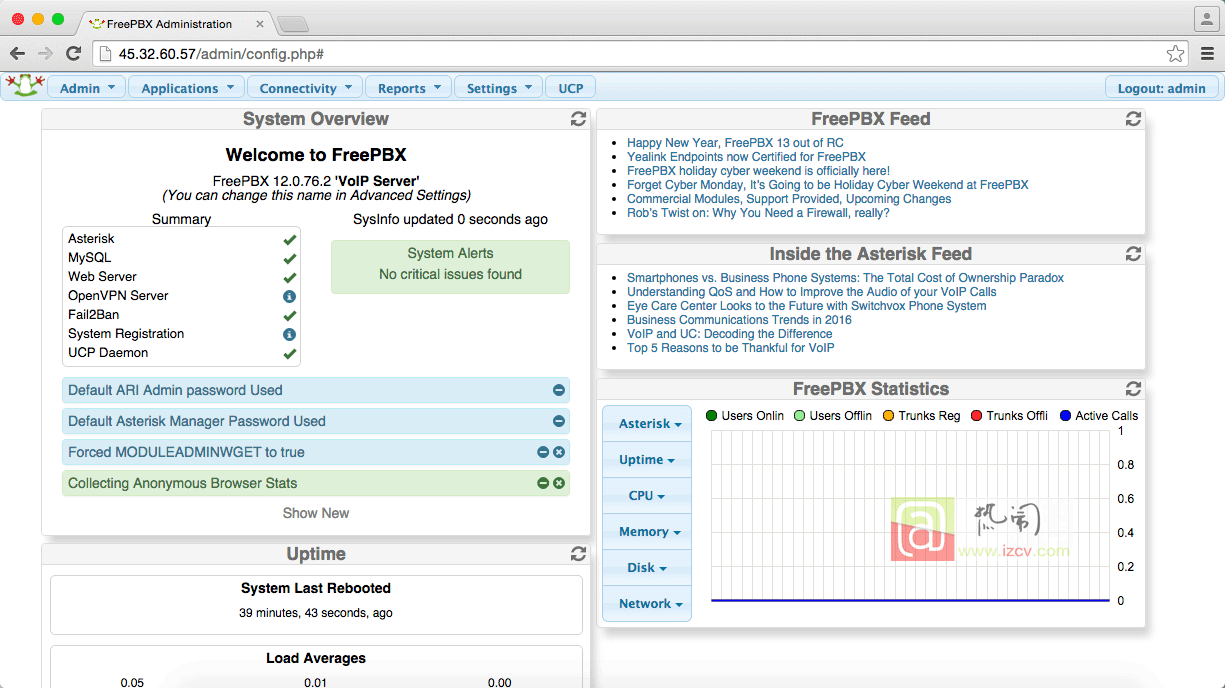
Task: Toggle Trunks Reg series in legend
Action: 921,415
